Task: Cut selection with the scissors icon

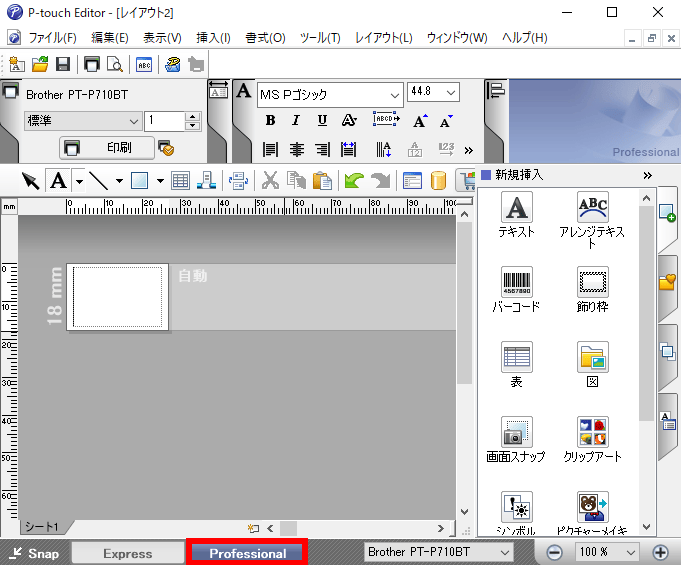Action: pyautogui.click(x=270, y=181)
